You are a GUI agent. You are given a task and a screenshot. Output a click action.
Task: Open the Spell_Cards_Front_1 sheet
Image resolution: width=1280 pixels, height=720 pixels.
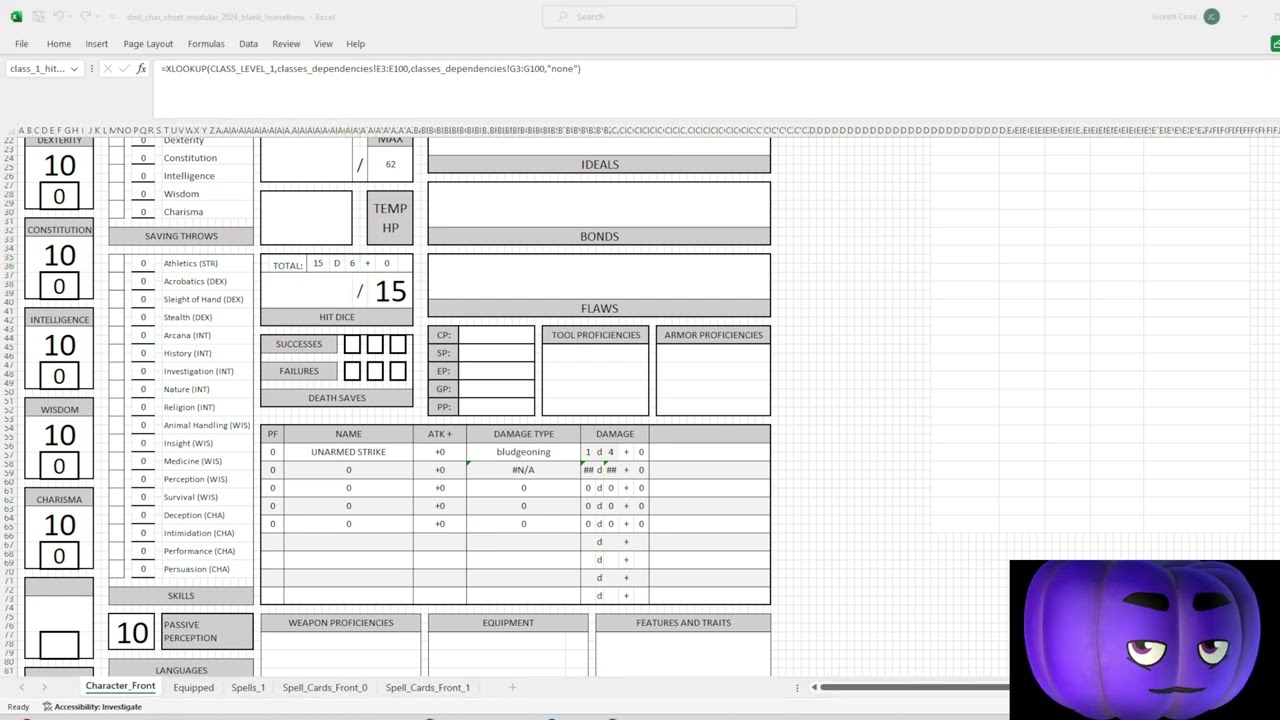click(x=428, y=687)
